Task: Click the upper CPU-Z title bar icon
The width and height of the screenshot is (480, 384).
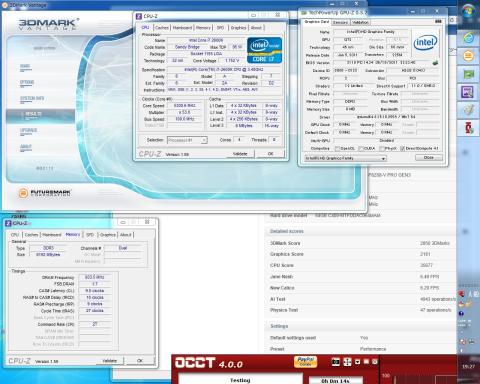Action: [x=139, y=16]
